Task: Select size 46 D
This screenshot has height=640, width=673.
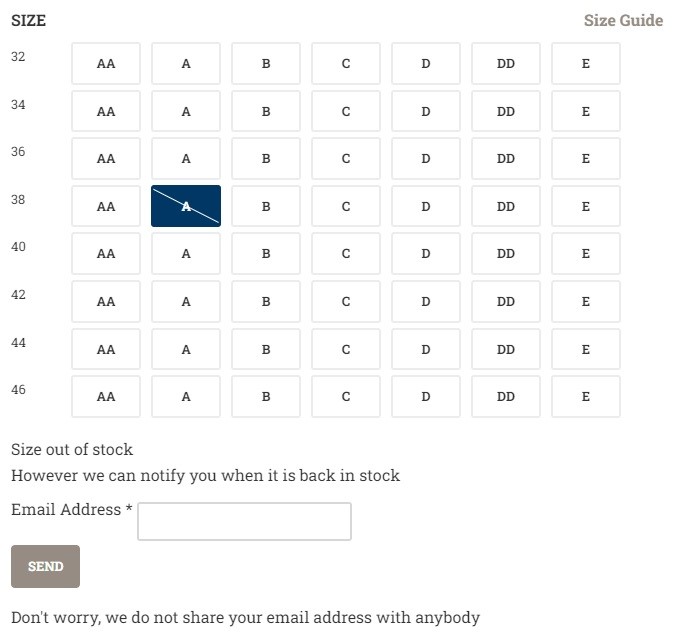Action: coord(426,397)
